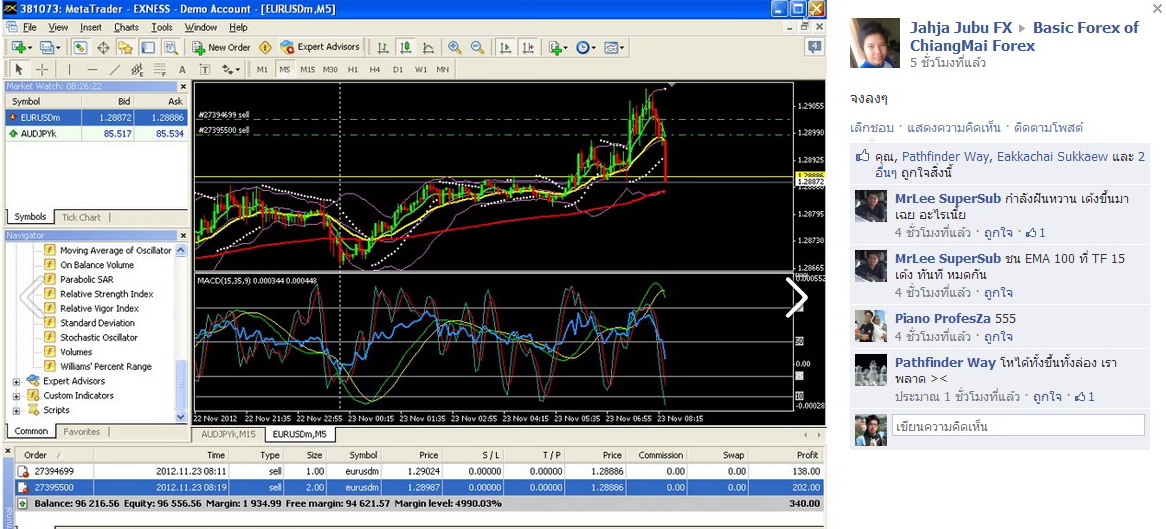
Task: Click the Facebook comment input field
Action: tap(1018, 427)
